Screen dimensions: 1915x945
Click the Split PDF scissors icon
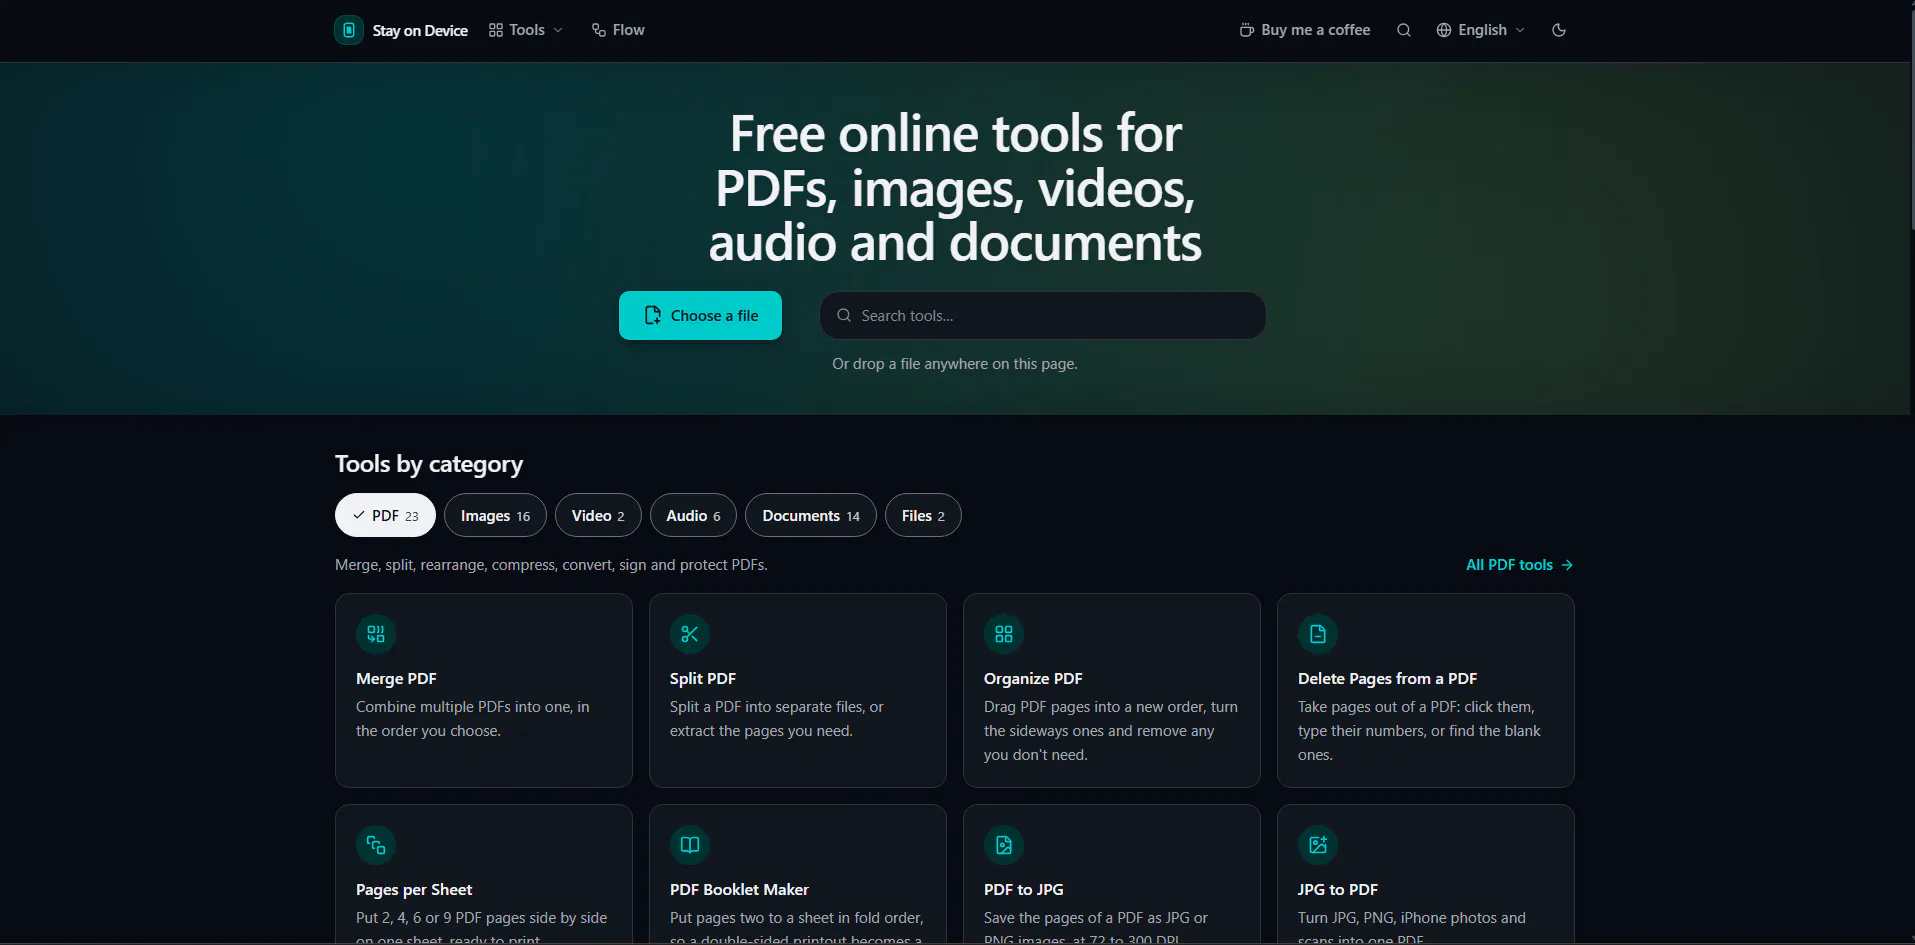pyautogui.click(x=690, y=634)
